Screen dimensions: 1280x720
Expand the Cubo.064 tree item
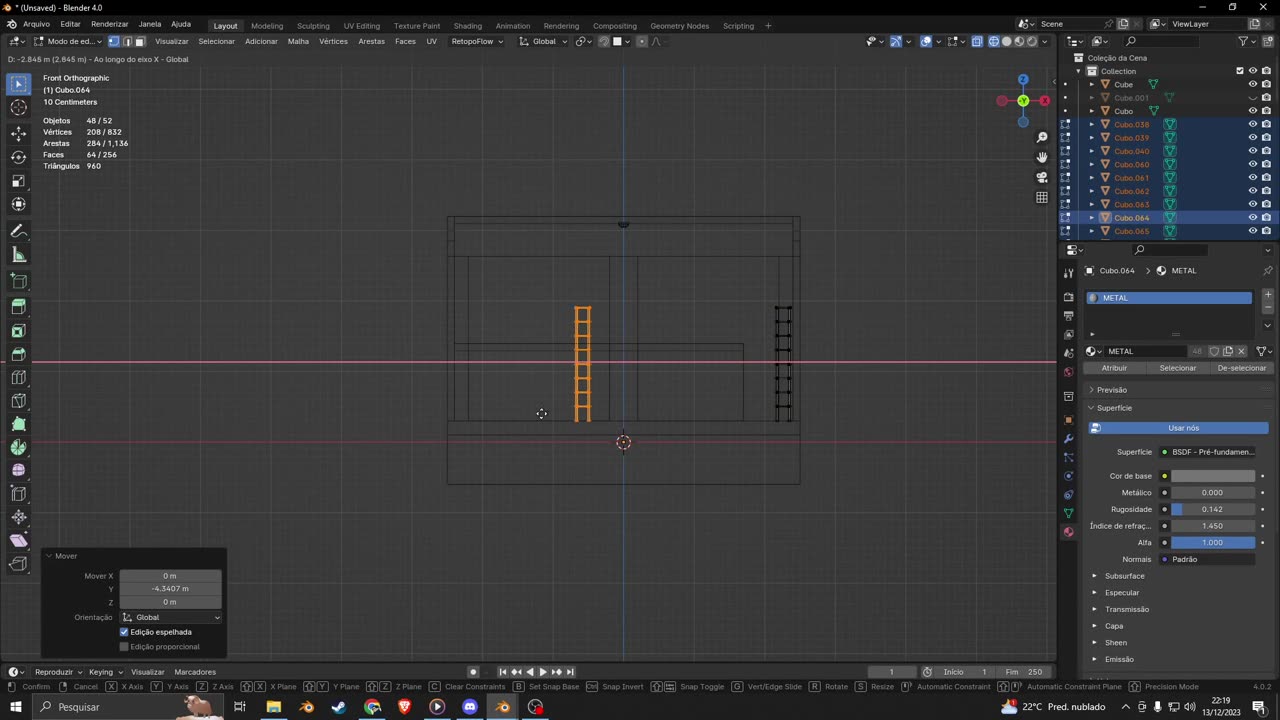pyautogui.click(x=1092, y=218)
